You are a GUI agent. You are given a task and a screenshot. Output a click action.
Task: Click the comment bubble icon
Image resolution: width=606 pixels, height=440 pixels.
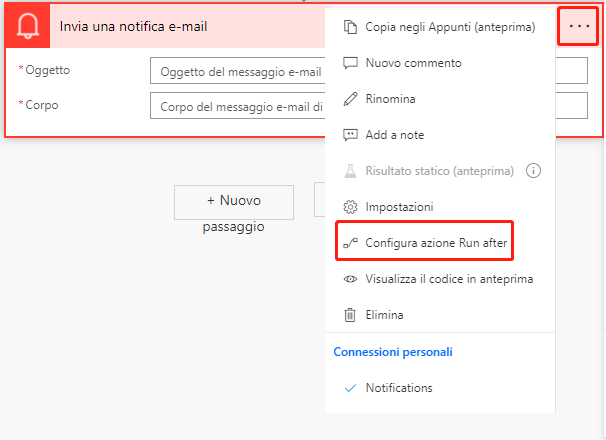coord(350,63)
